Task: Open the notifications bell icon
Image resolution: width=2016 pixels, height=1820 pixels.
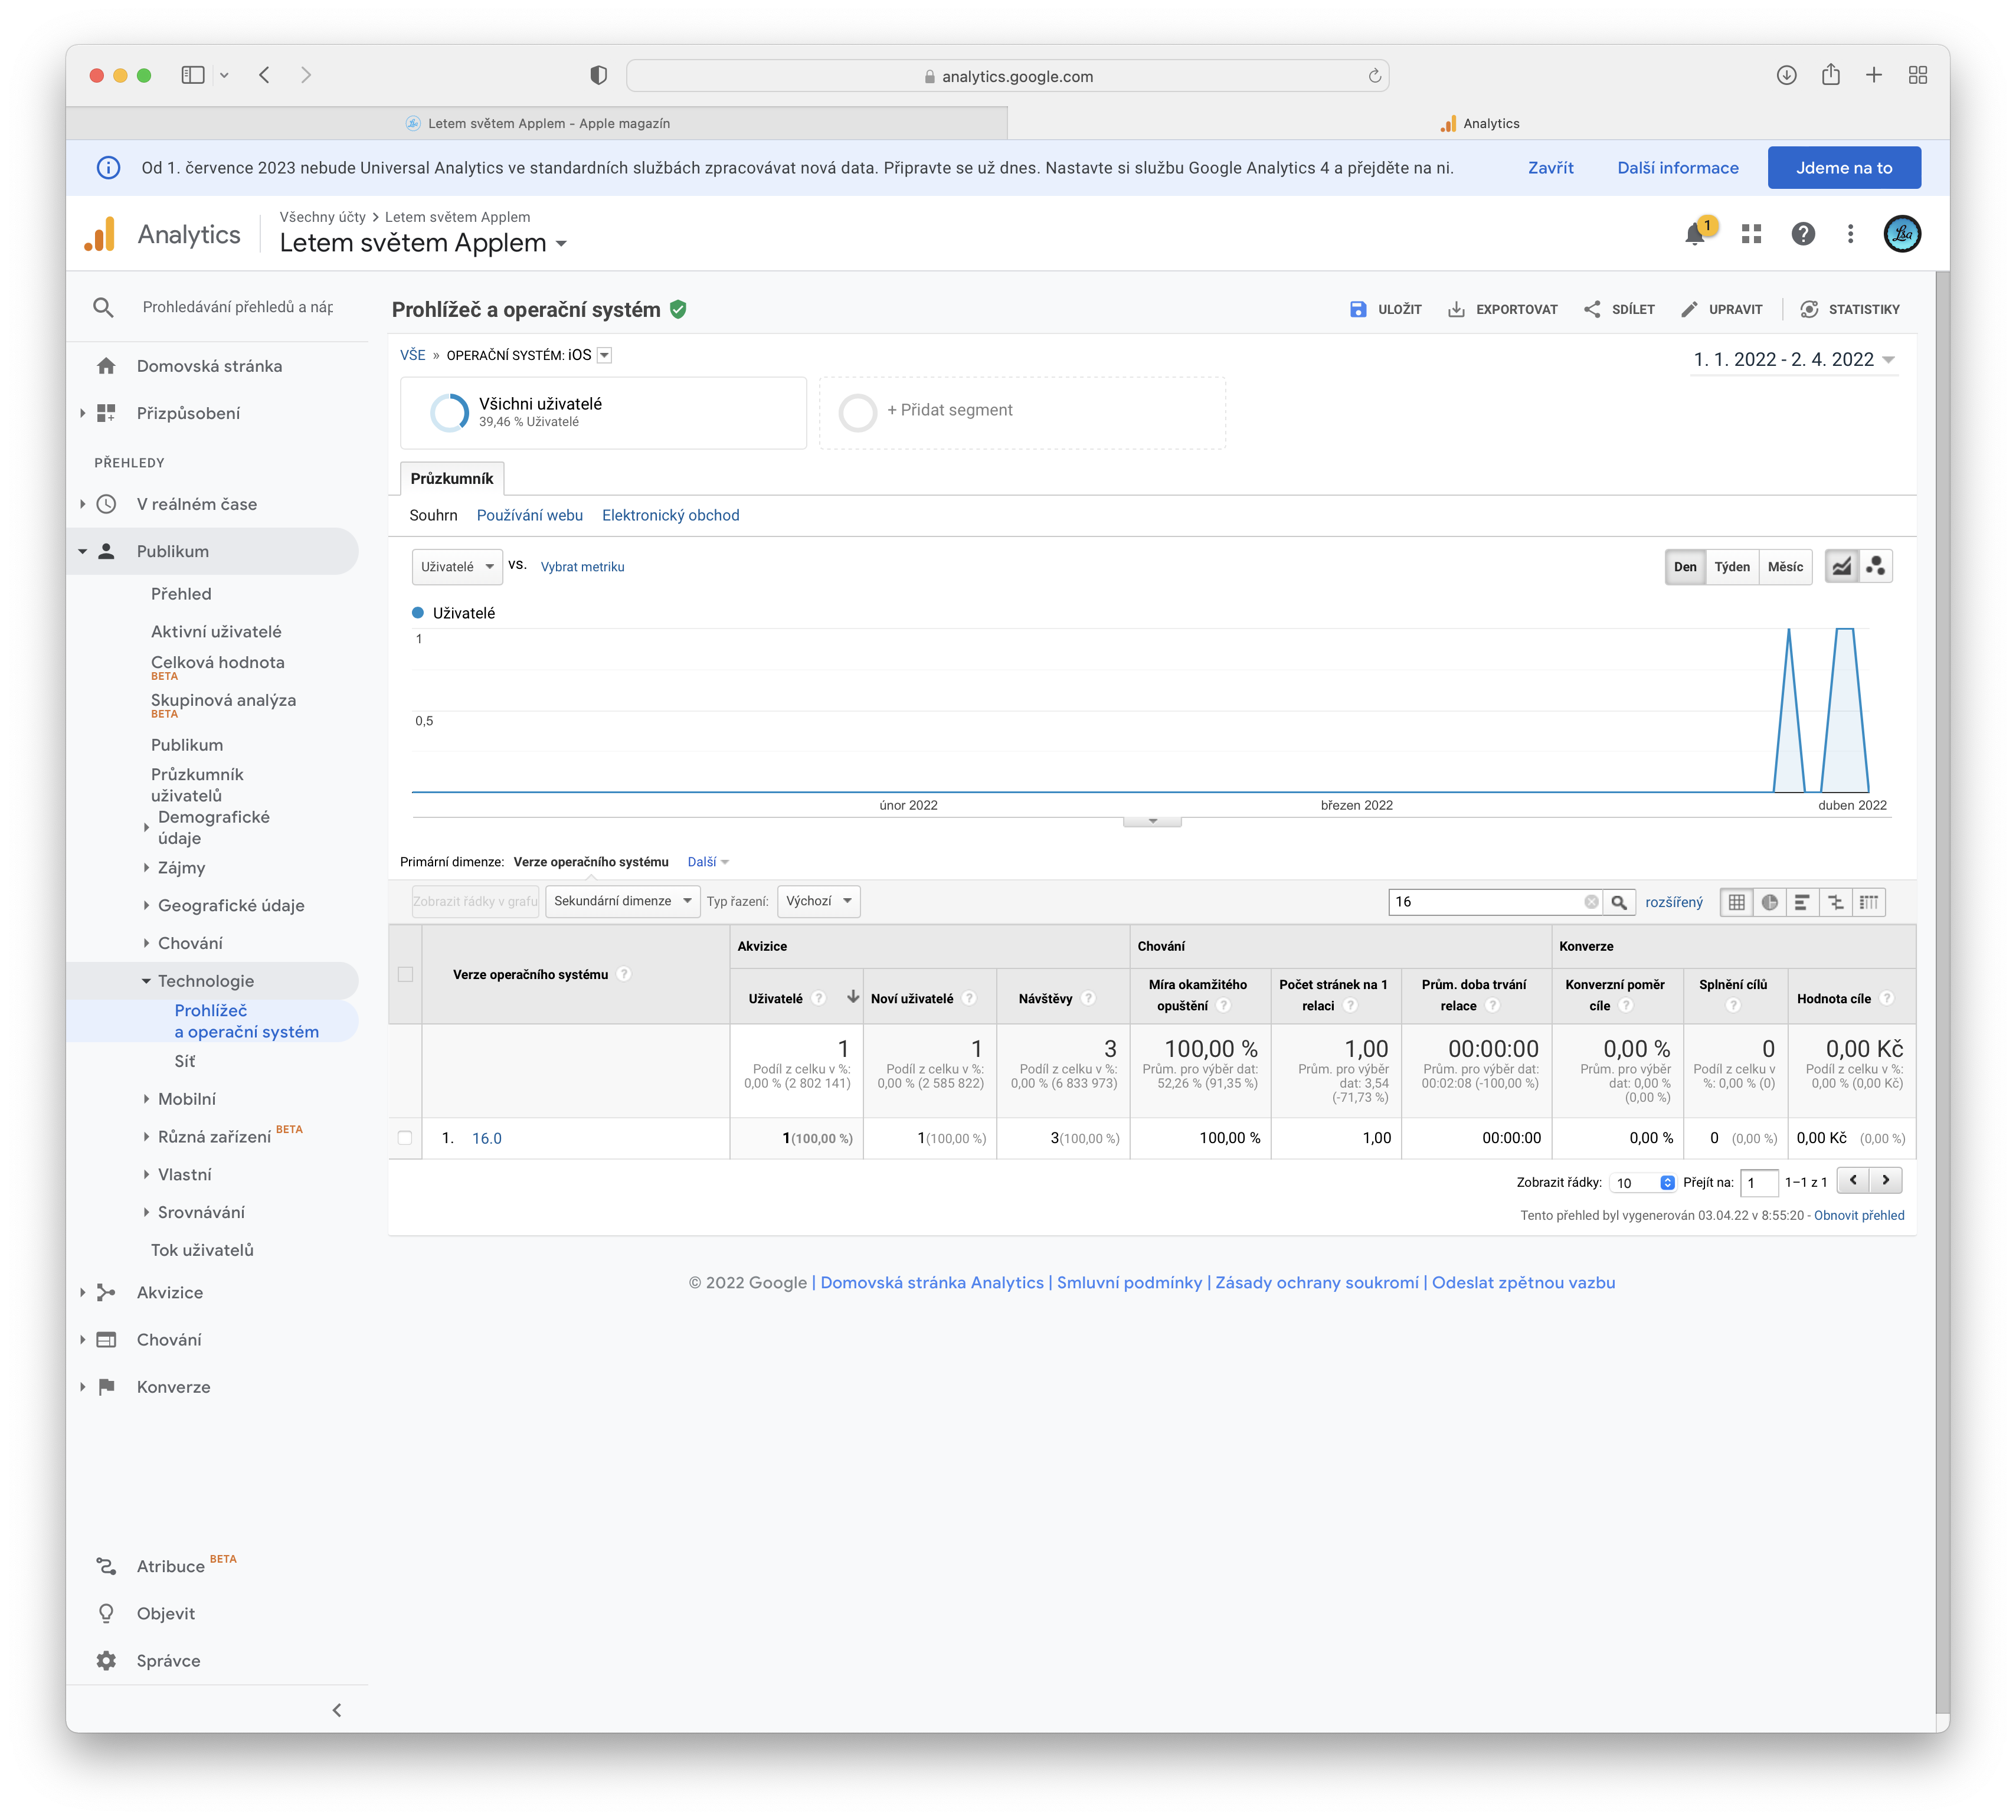Action: pos(1694,234)
